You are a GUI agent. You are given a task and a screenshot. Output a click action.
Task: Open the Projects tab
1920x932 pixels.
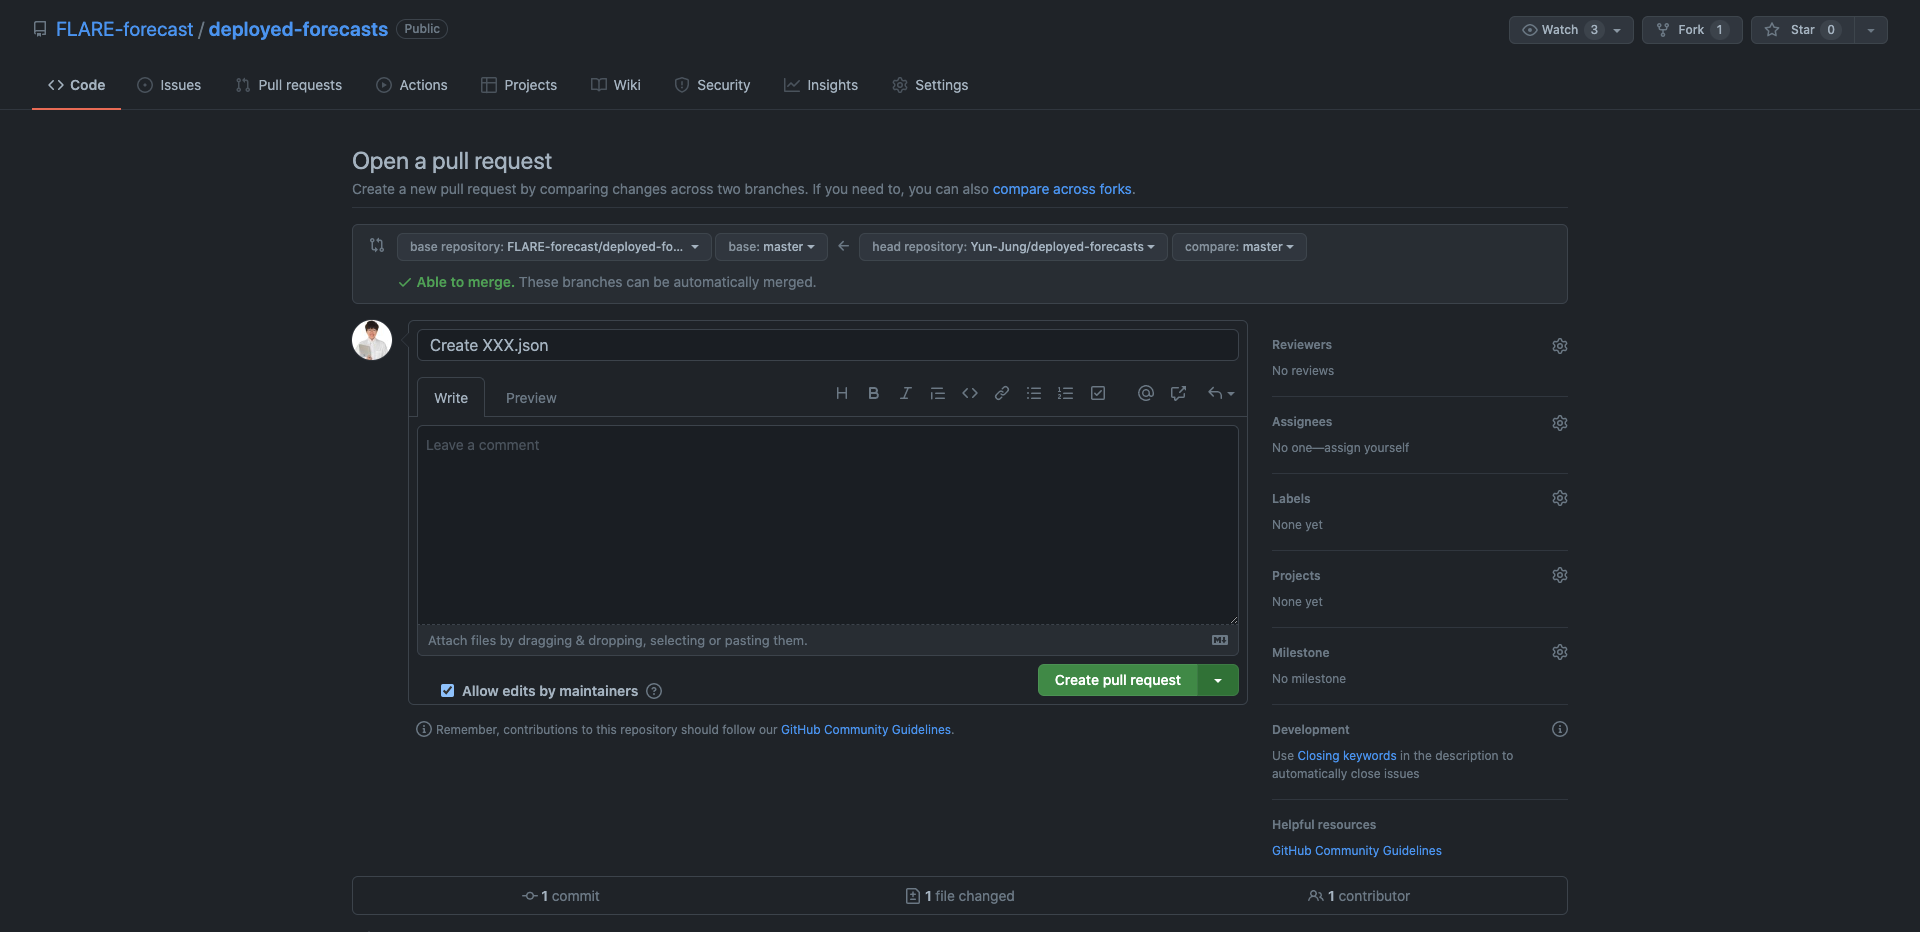519,85
